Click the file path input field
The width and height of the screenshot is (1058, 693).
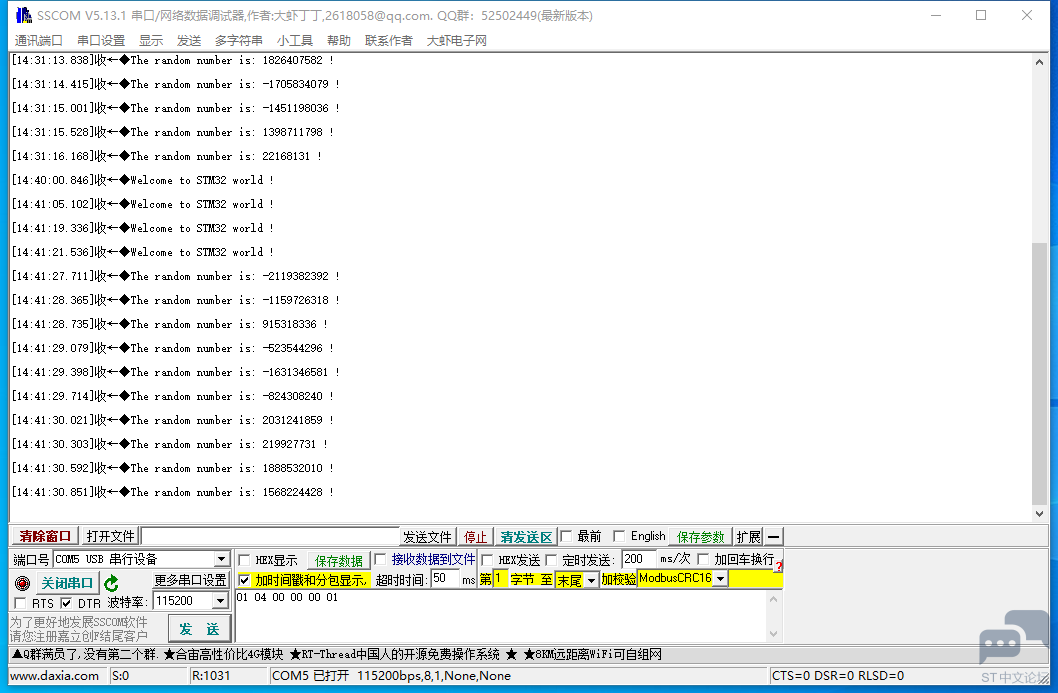tap(271, 536)
